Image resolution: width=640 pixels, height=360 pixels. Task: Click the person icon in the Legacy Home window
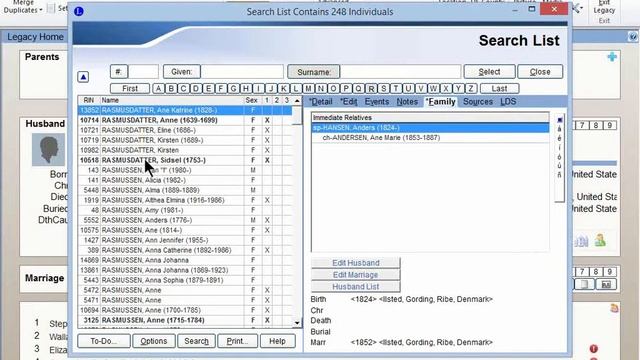pyautogui.click(x=600, y=240)
